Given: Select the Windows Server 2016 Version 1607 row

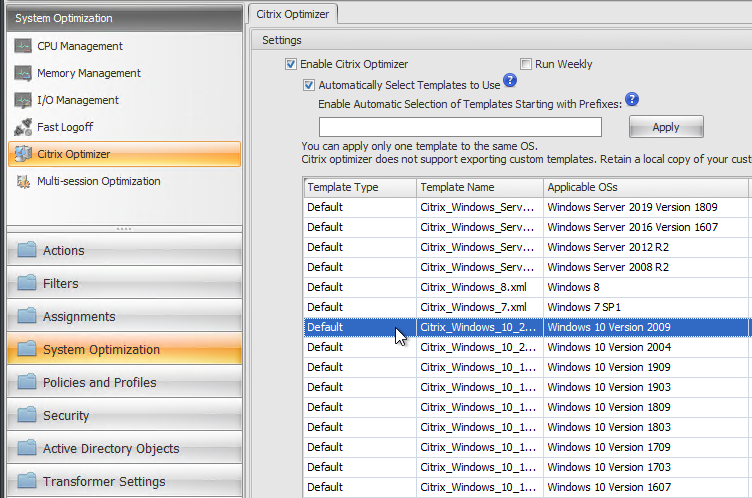Looking at the screenshot, I should point(526,227).
